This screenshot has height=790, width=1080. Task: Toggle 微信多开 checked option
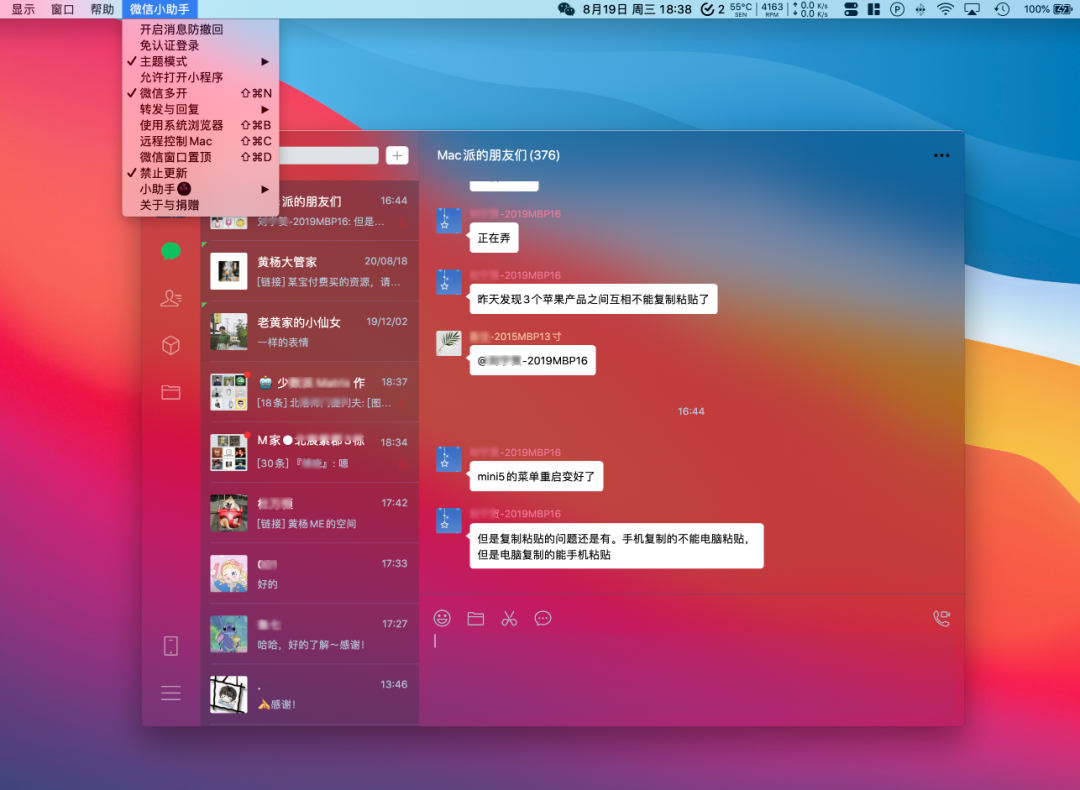200,93
